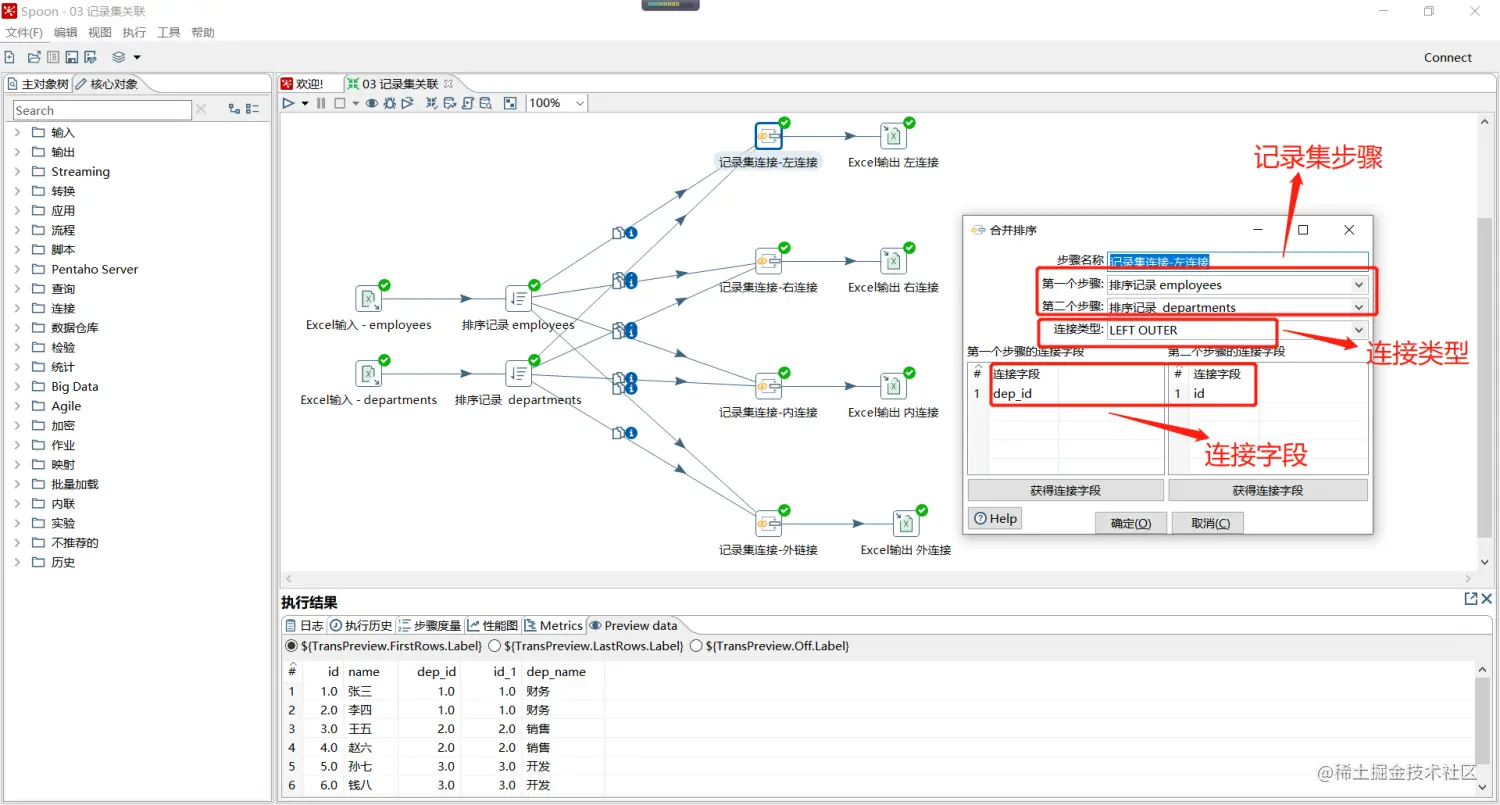Select the 记录集连接-外链接 step icon

click(768, 523)
